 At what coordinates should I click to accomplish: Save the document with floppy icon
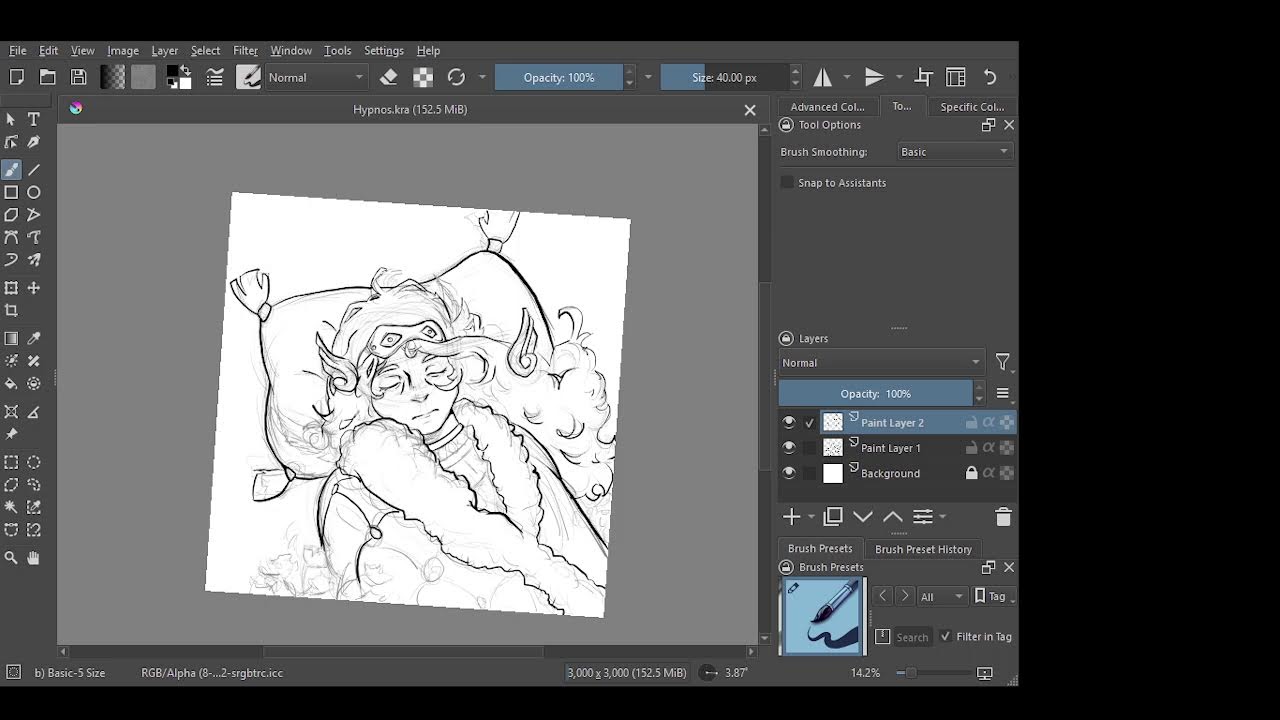tap(78, 77)
